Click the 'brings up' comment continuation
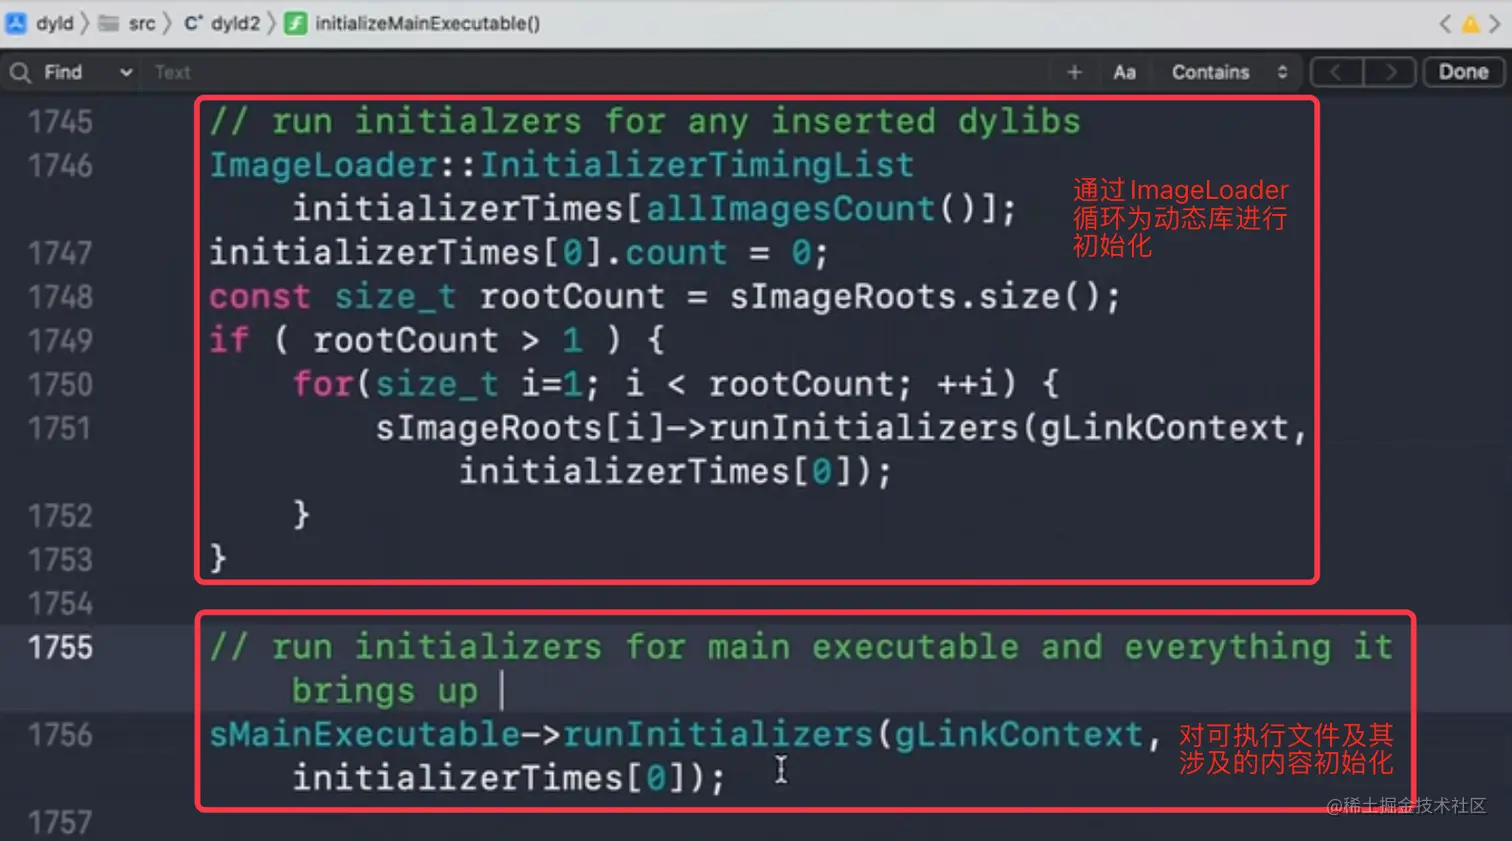This screenshot has height=841, width=1512. pos(385,691)
